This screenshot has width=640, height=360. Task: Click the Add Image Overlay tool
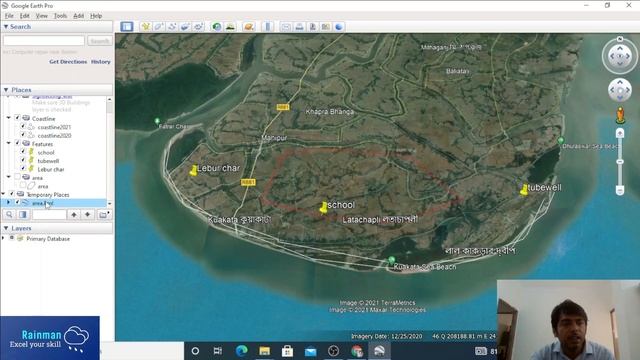(x=185, y=27)
